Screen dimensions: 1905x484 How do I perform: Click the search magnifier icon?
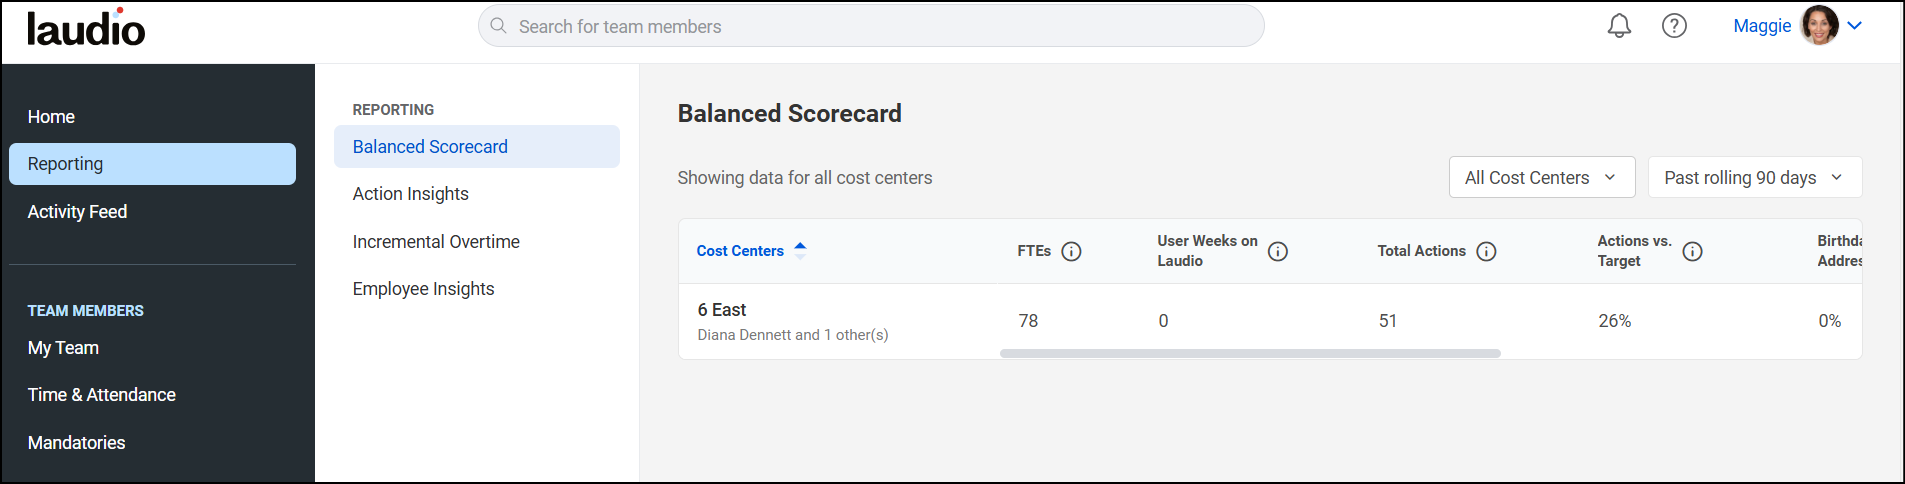coord(498,26)
